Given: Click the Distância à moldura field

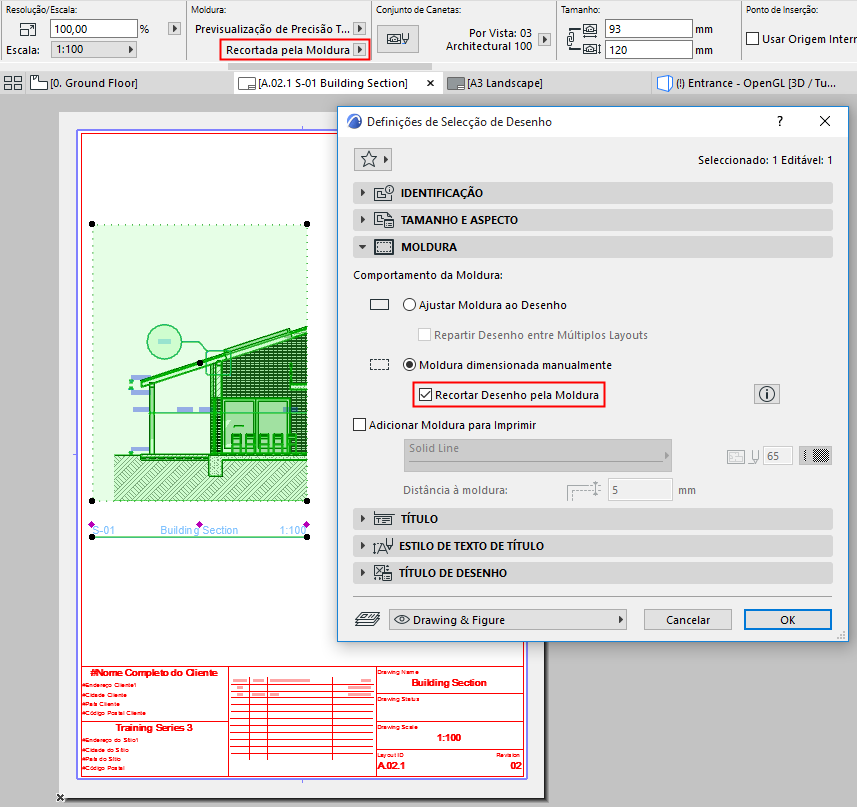Looking at the screenshot, I should (x=640, y=490).
